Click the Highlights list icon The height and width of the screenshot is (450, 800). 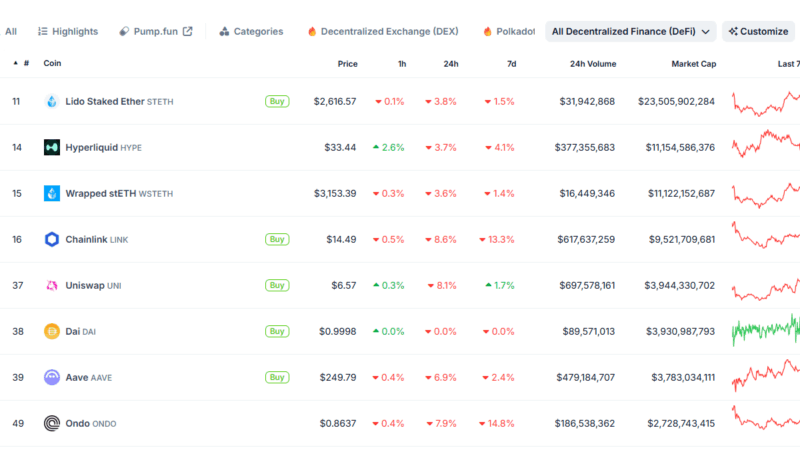pos(43,32)
